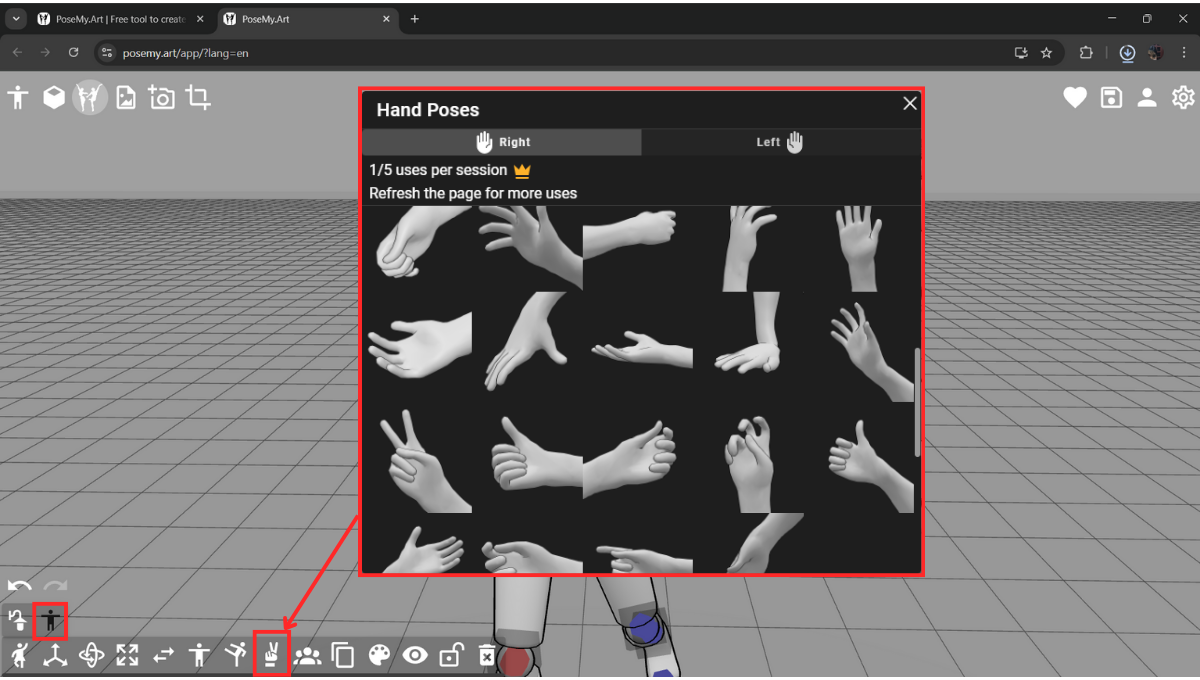The width and height of the screenshot is (1200, 680).
Task: Switch to the Left hand tab
Action: coord(782,141)
